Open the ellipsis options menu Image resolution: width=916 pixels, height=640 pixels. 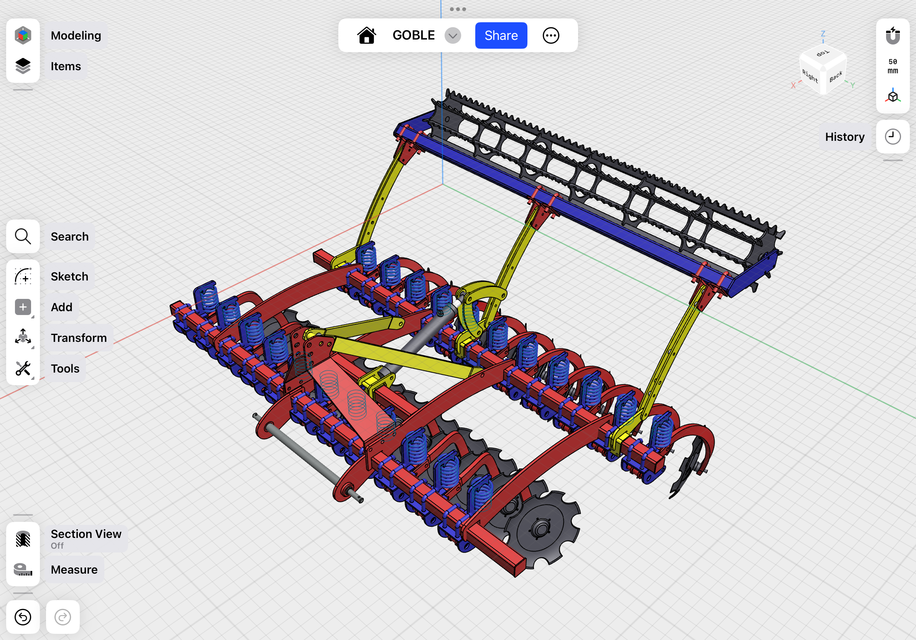pyautogui.click(x=551, y=34)
